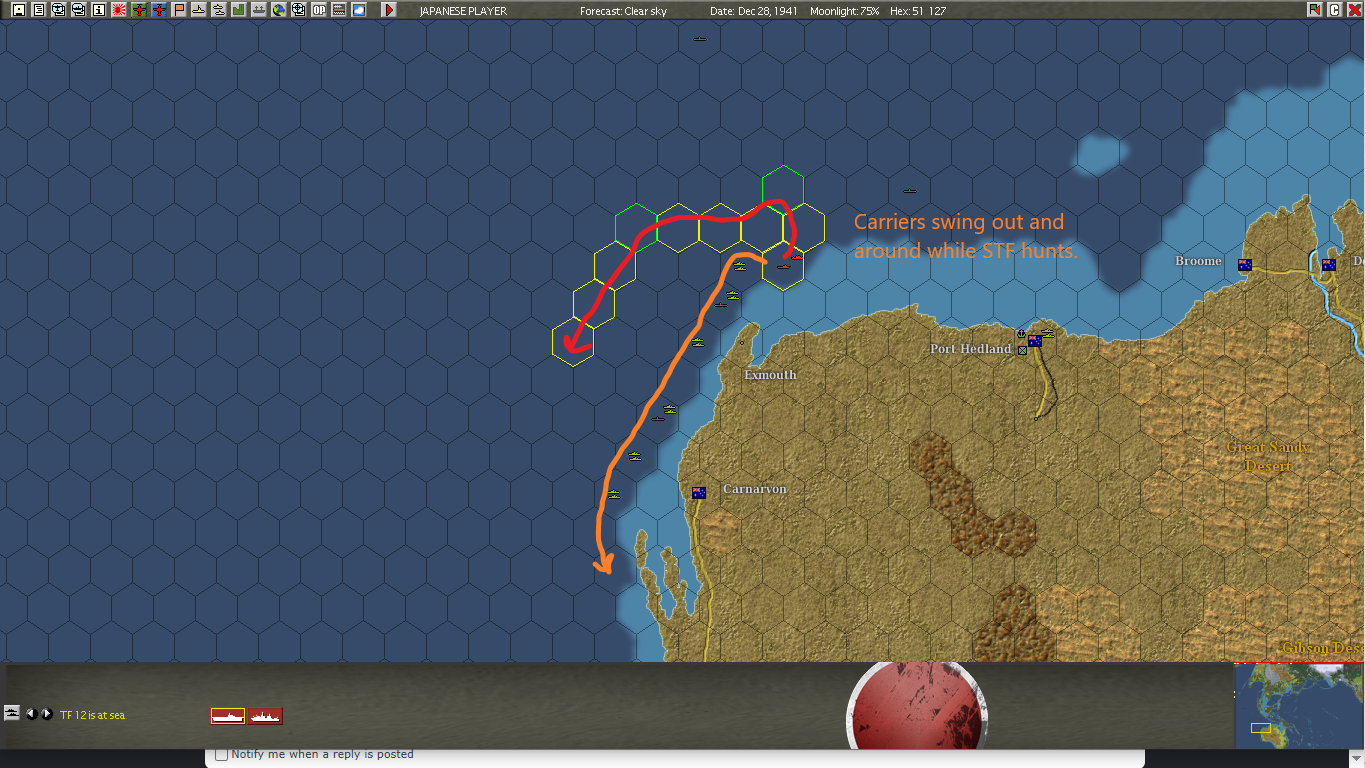This screenshot has height=768, width=1366.
Task: Click the Port Hedland base flag
Action: 1035,341
